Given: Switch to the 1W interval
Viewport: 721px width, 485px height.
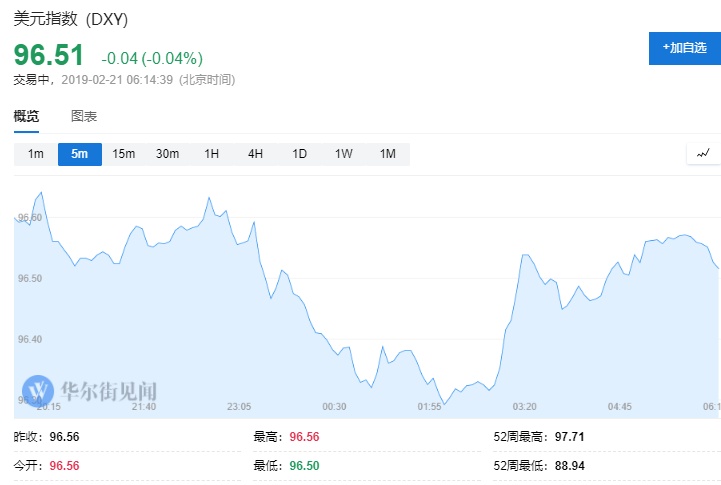Looking at the screenshot, I should click(x=343, y=154).
